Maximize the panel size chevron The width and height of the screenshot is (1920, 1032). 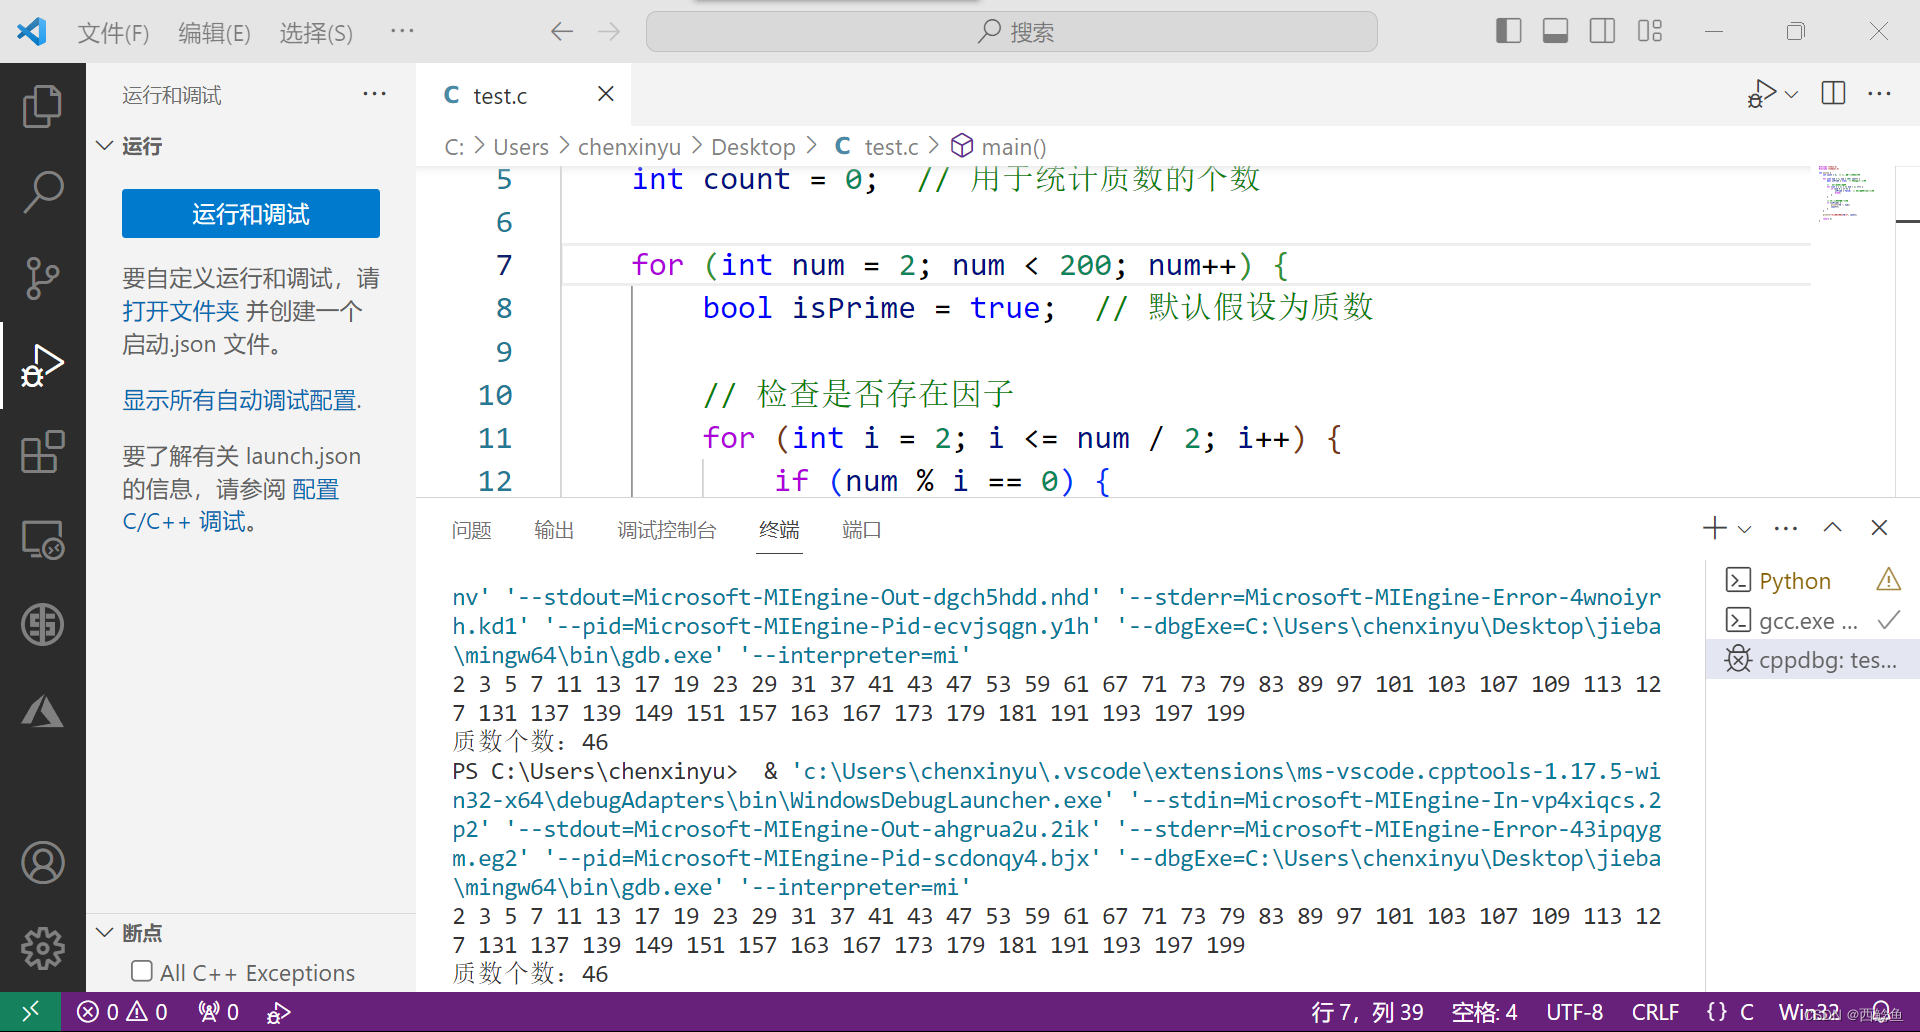tap(1832, 528)
